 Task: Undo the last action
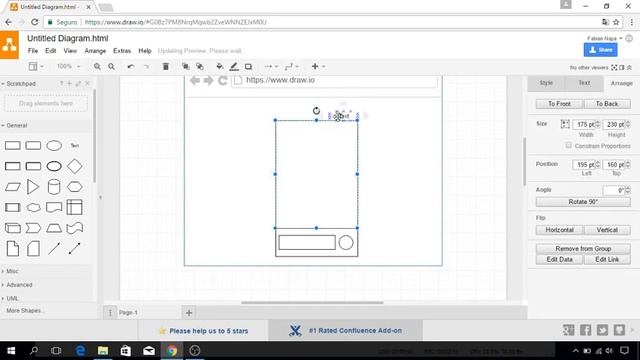point(131,67)
